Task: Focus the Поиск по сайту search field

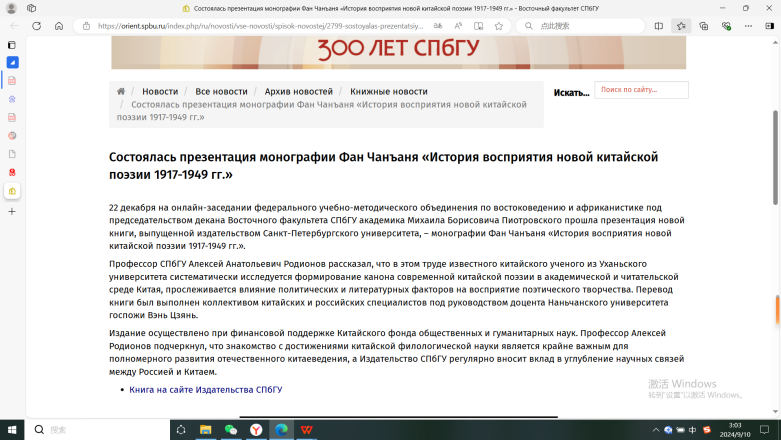Action: click(x=641, y=90)
